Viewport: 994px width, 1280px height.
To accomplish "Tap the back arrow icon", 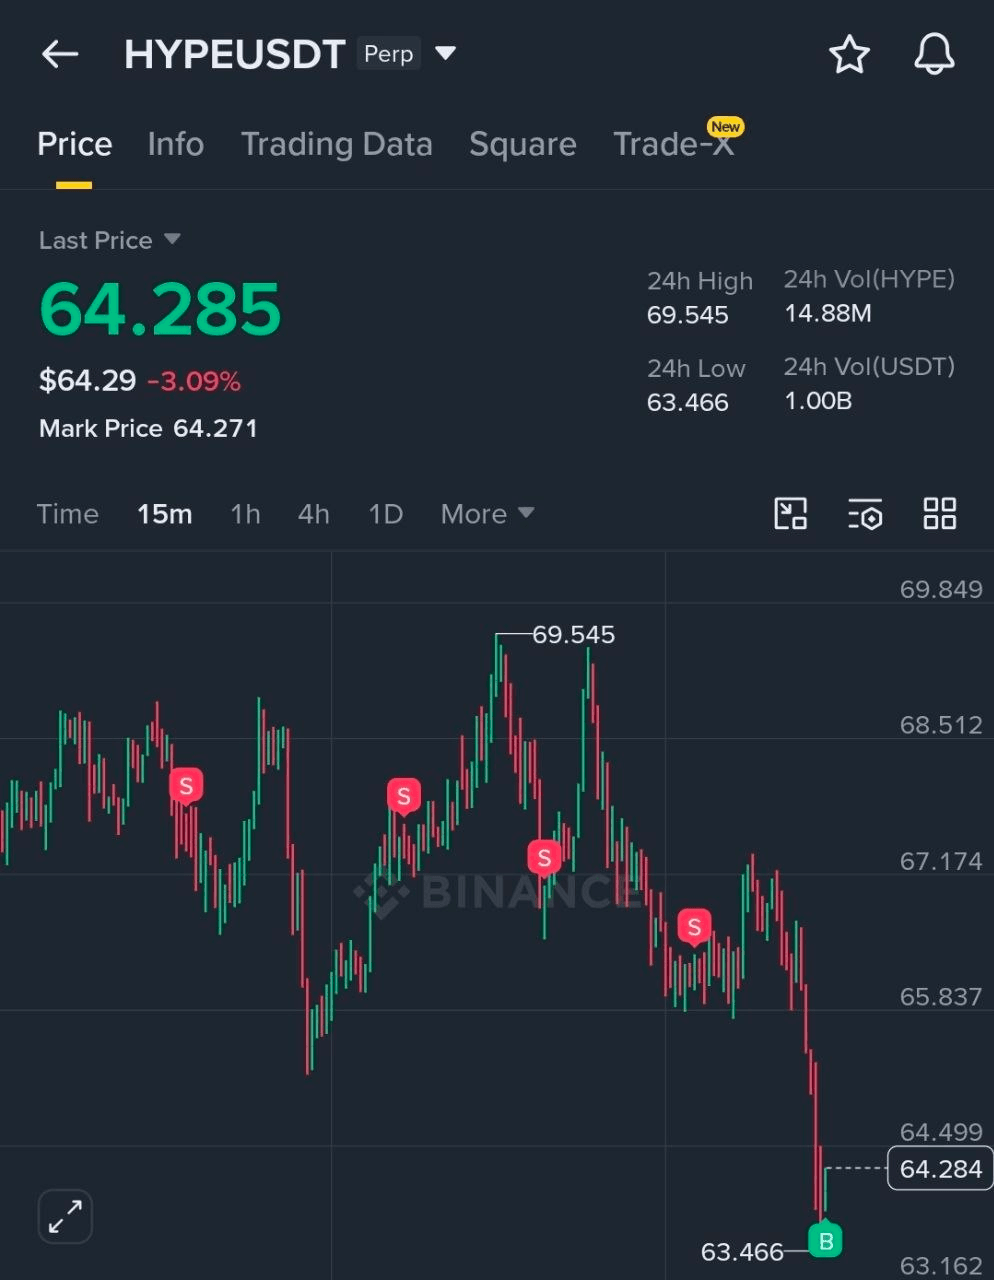I will tap(60, 54).
